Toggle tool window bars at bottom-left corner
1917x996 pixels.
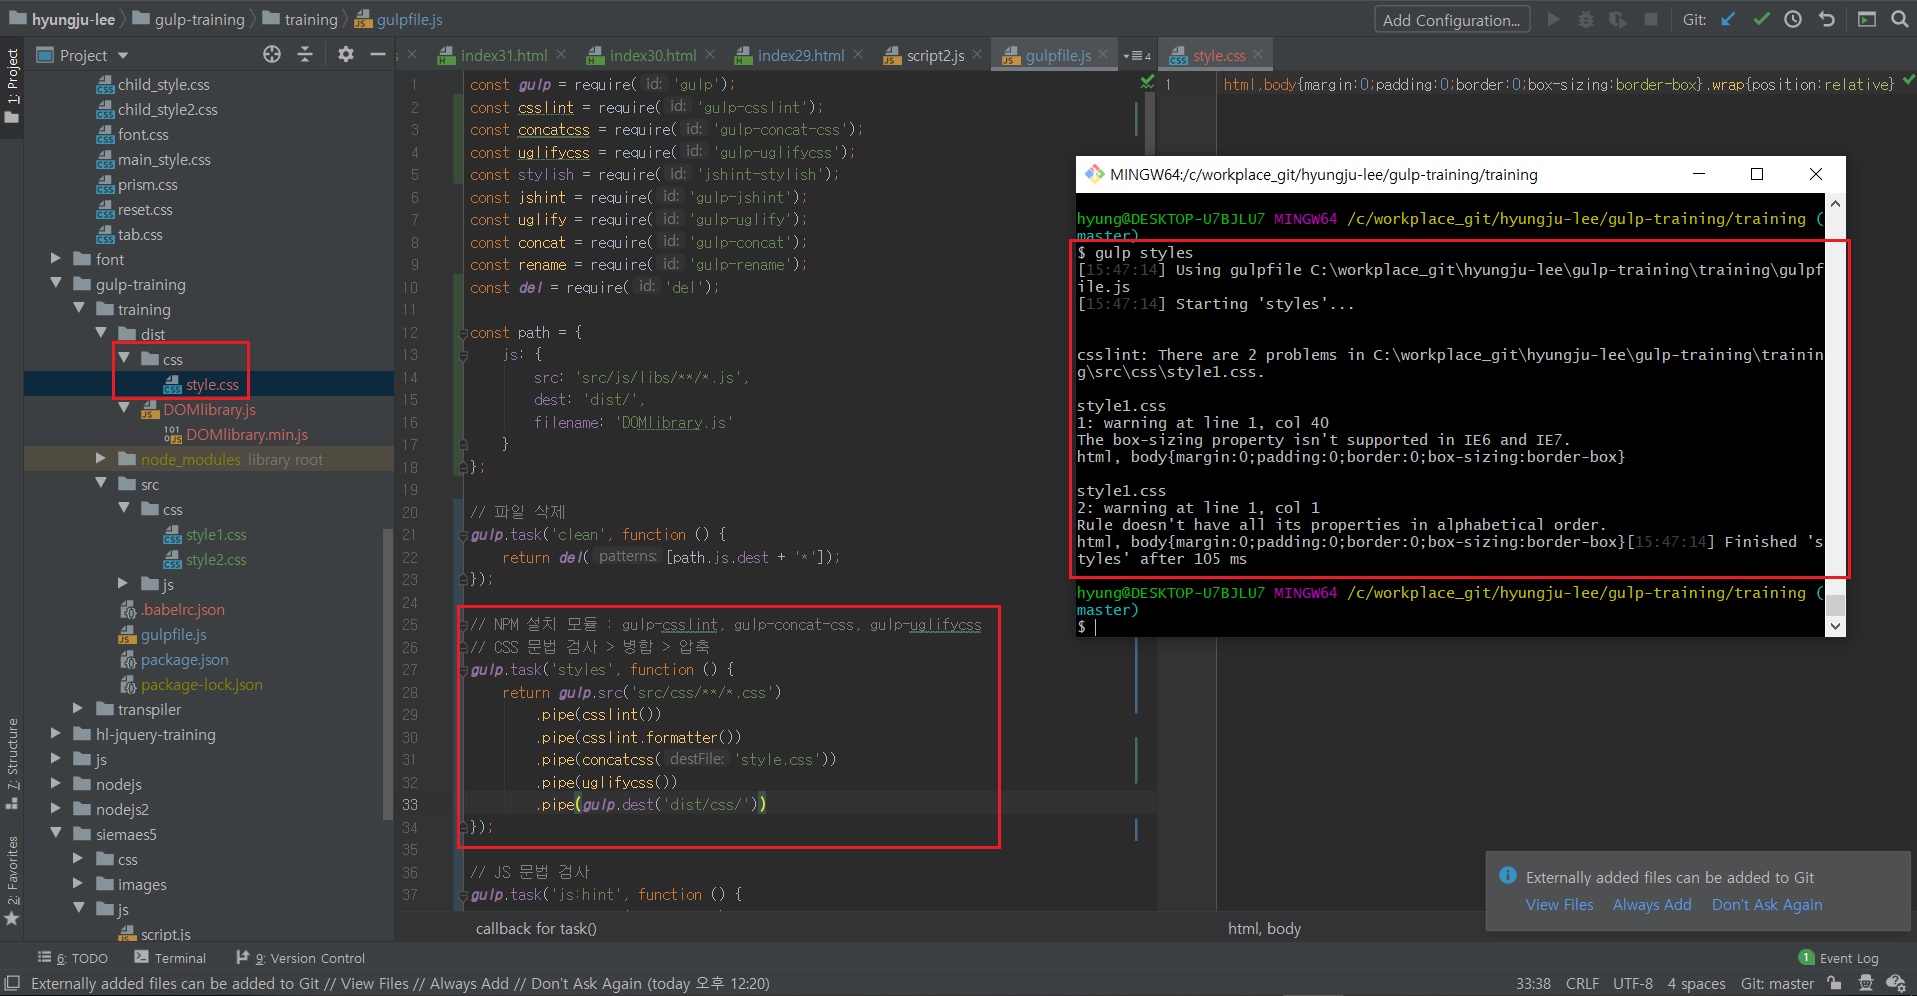tap(12, 983)
